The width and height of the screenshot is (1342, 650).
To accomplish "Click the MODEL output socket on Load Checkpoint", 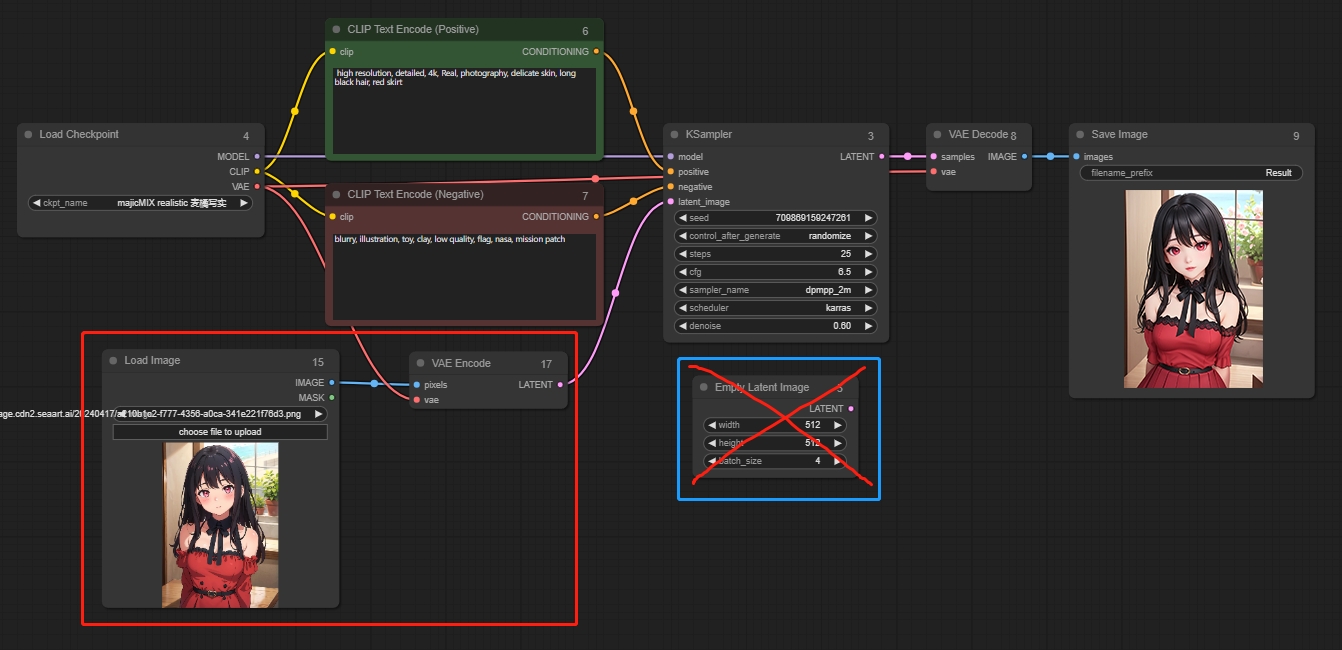I will tap(257, 157).
